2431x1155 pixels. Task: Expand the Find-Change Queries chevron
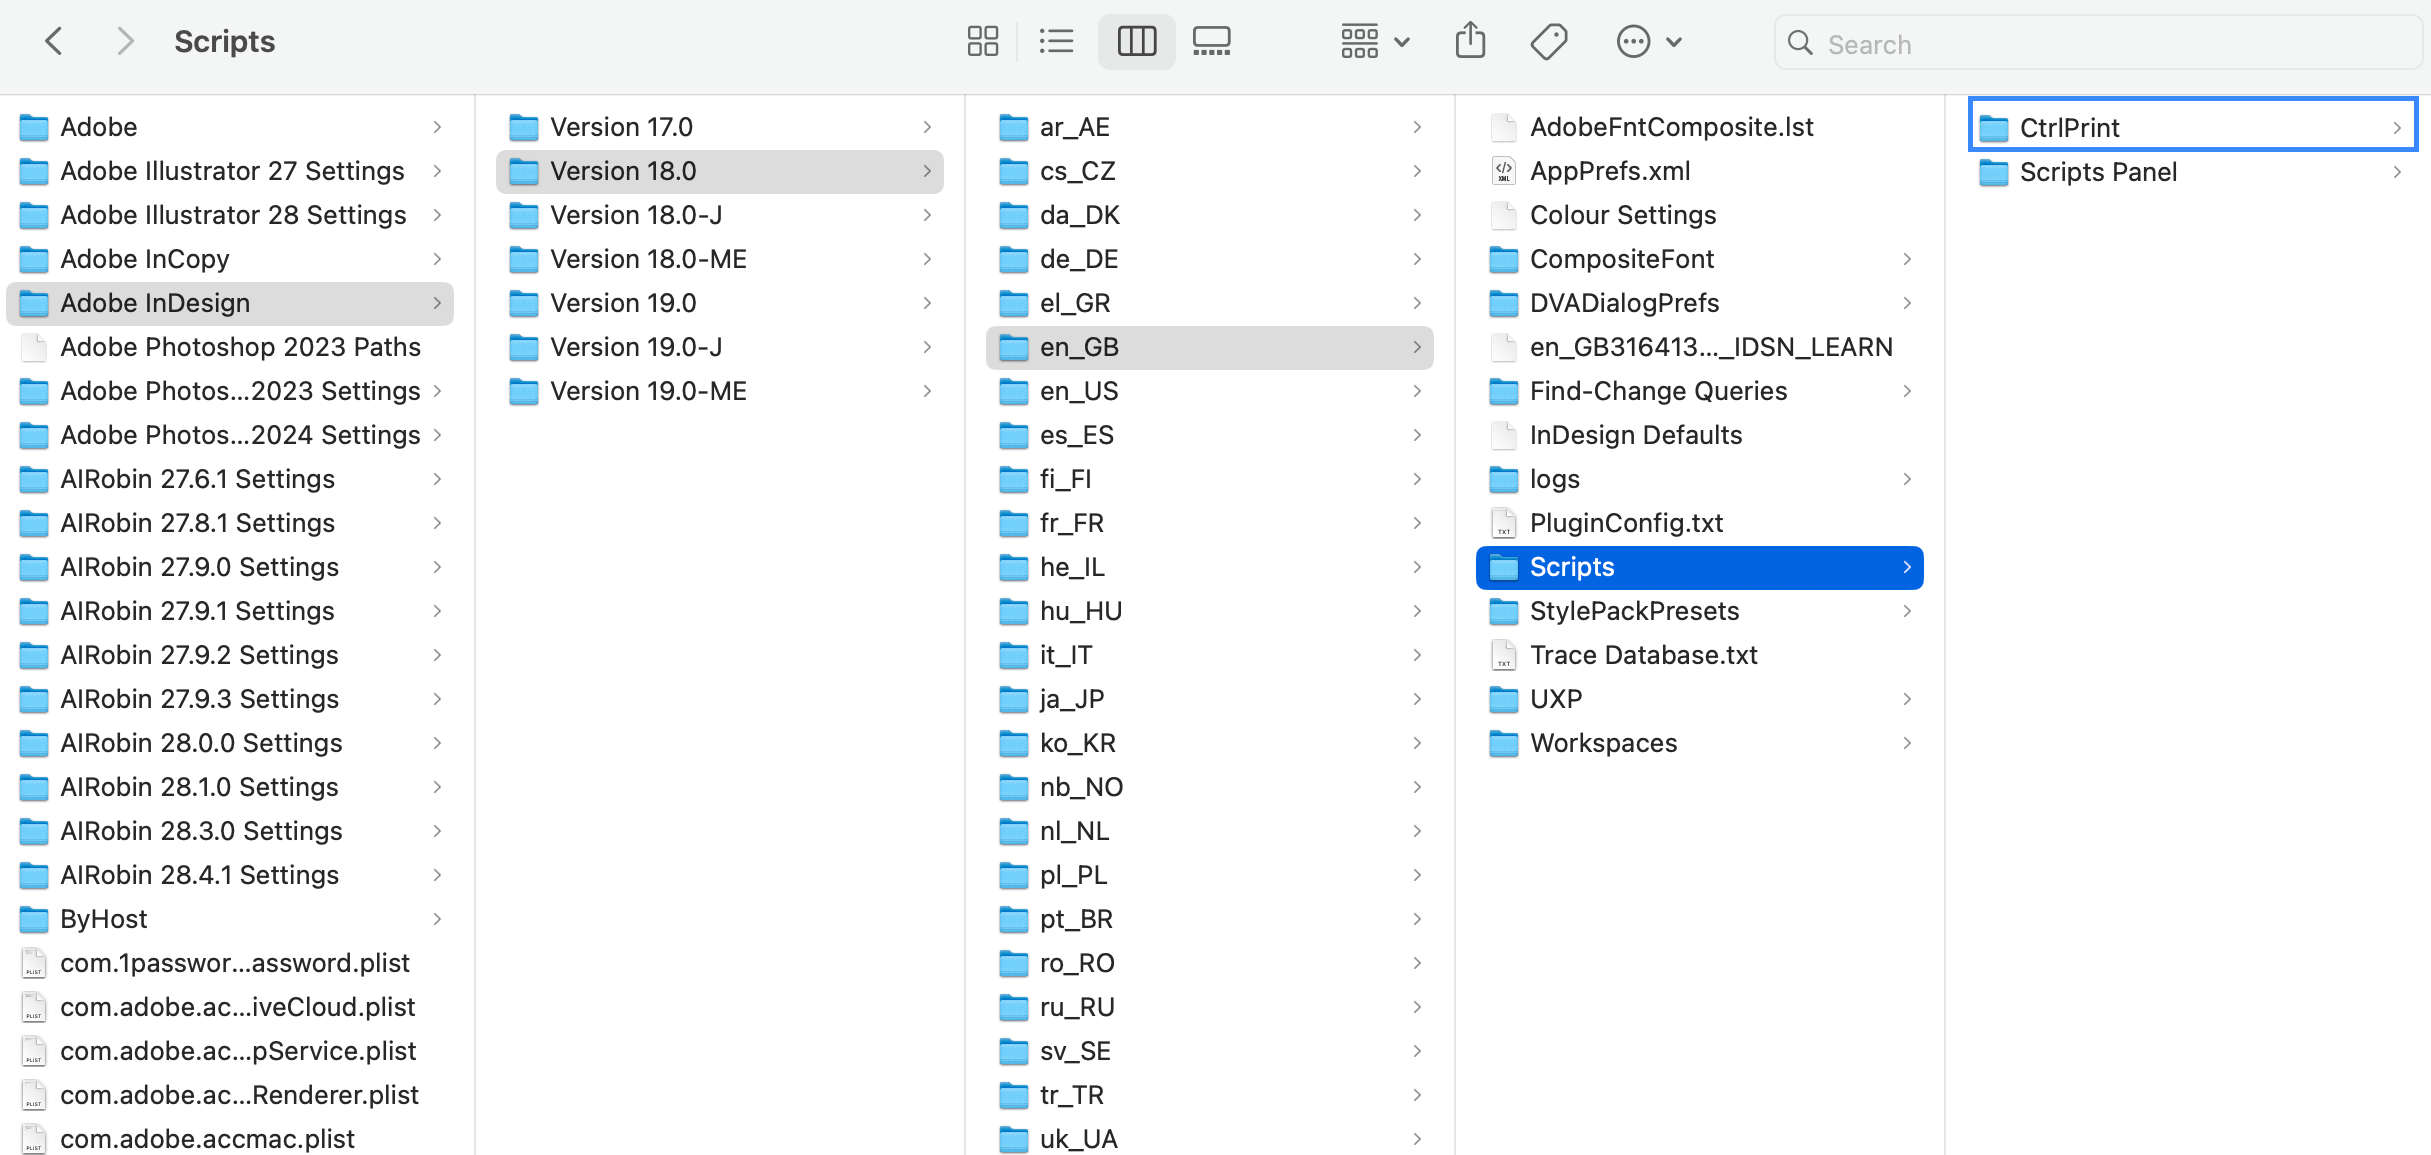click(x=1907, y=391)
